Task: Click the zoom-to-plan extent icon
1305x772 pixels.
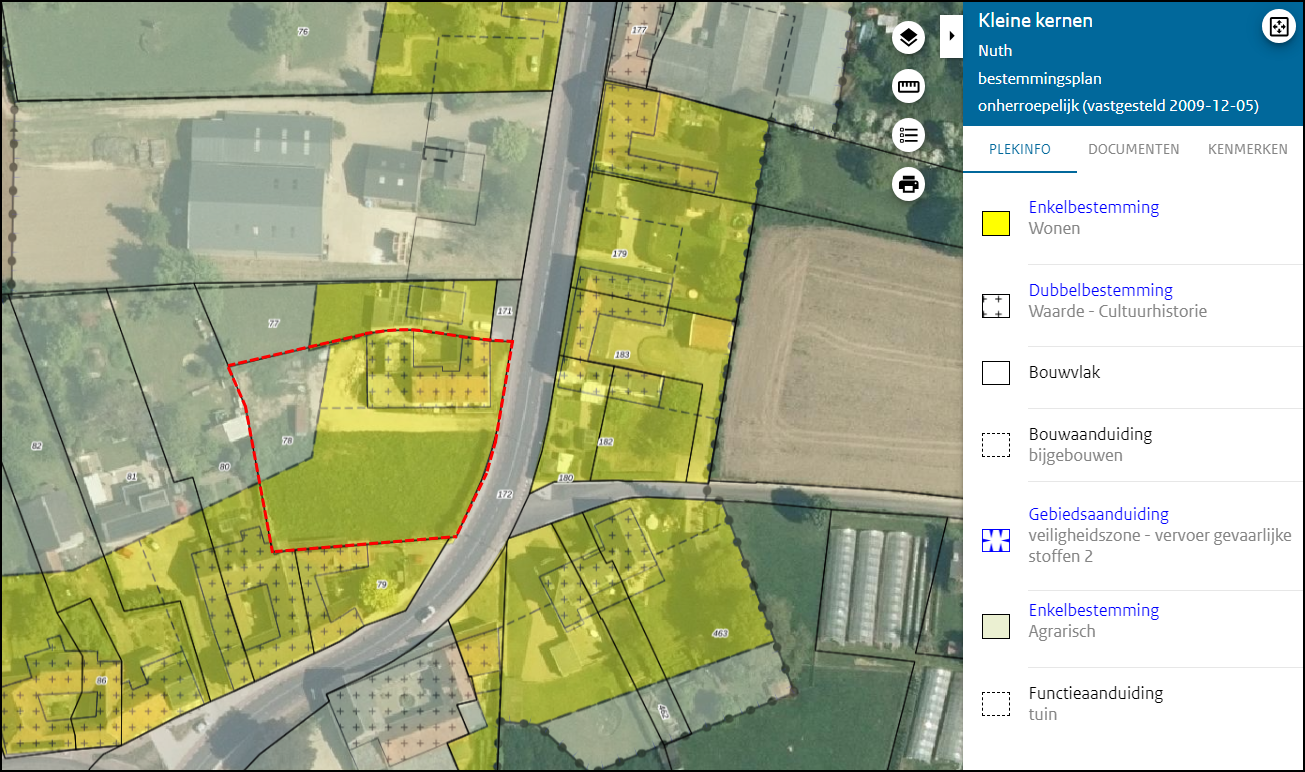Action: pos(1278,27)
